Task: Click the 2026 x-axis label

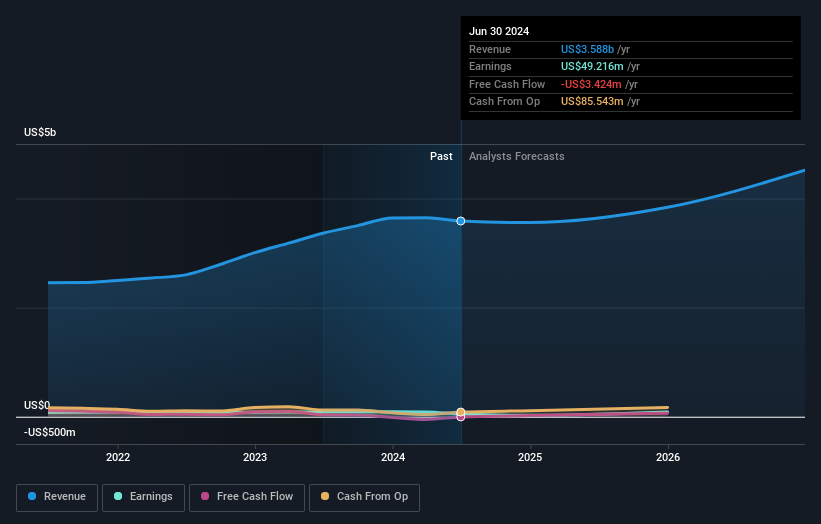Action: 668,458
